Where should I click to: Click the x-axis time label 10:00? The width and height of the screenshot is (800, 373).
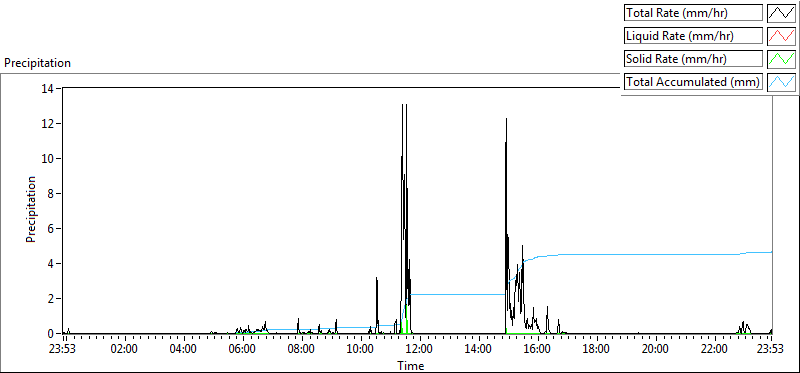point(361,350)
